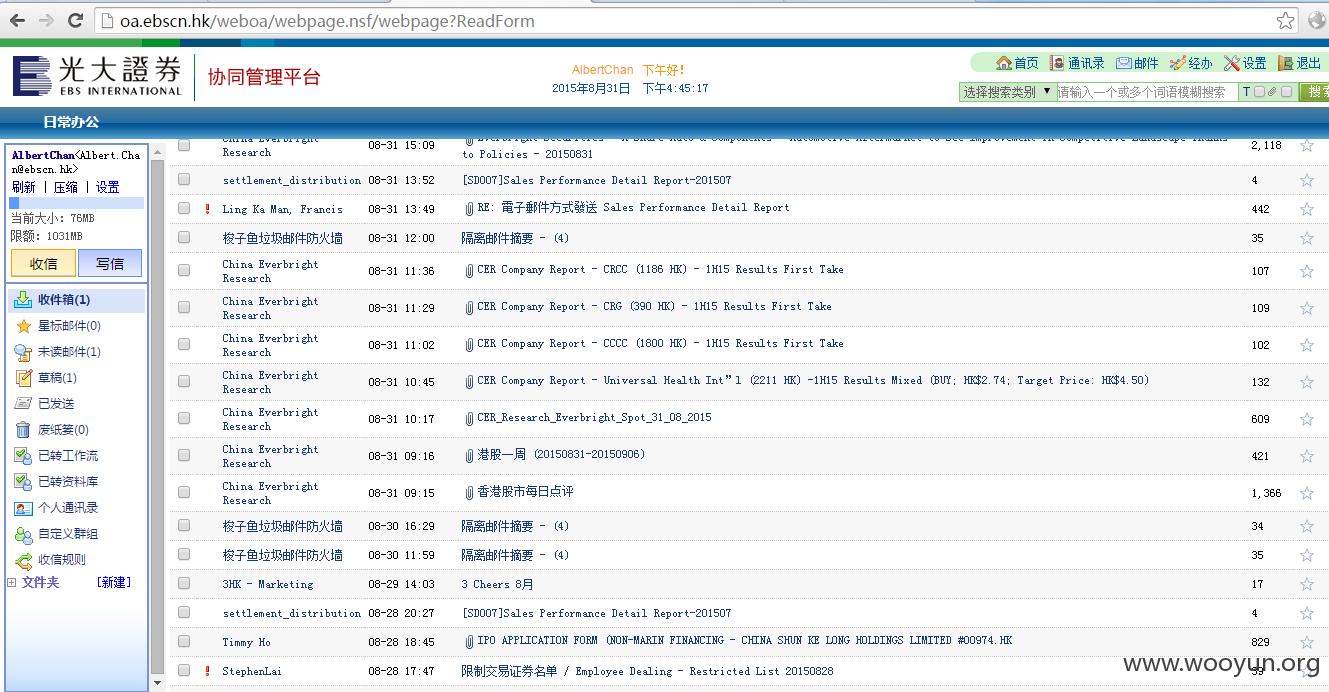Click 刷新 refresh link in mailbox panel
Viewport: 1329px width, 692px height.
pyautogui.click(x=23, y=187)
